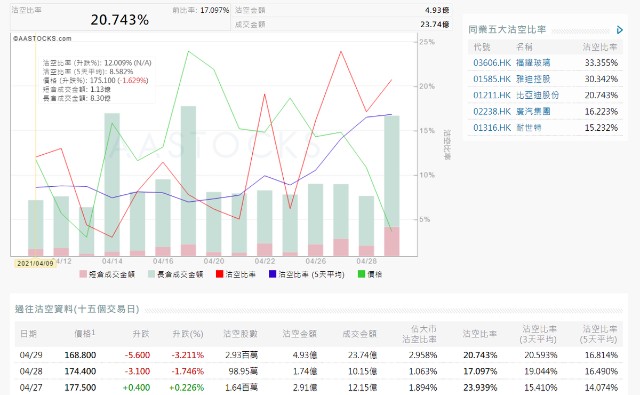Image resolution: width=640 pixels, height=395 pixels.
Task: Click the 23.74億 turnover value at the top
Action: click(435, 24)
